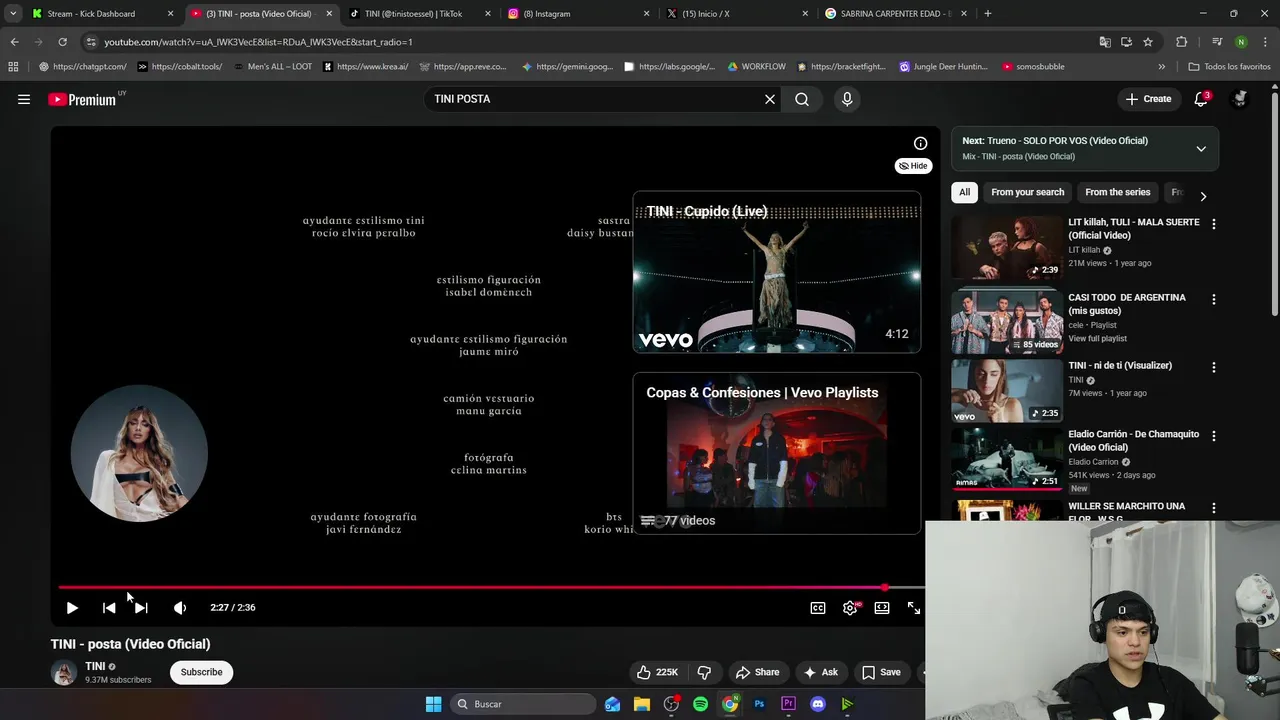This screenshot has width=1280, height=720.
Task: Switch to Instagram browser tab
Action: click(578, 14)
